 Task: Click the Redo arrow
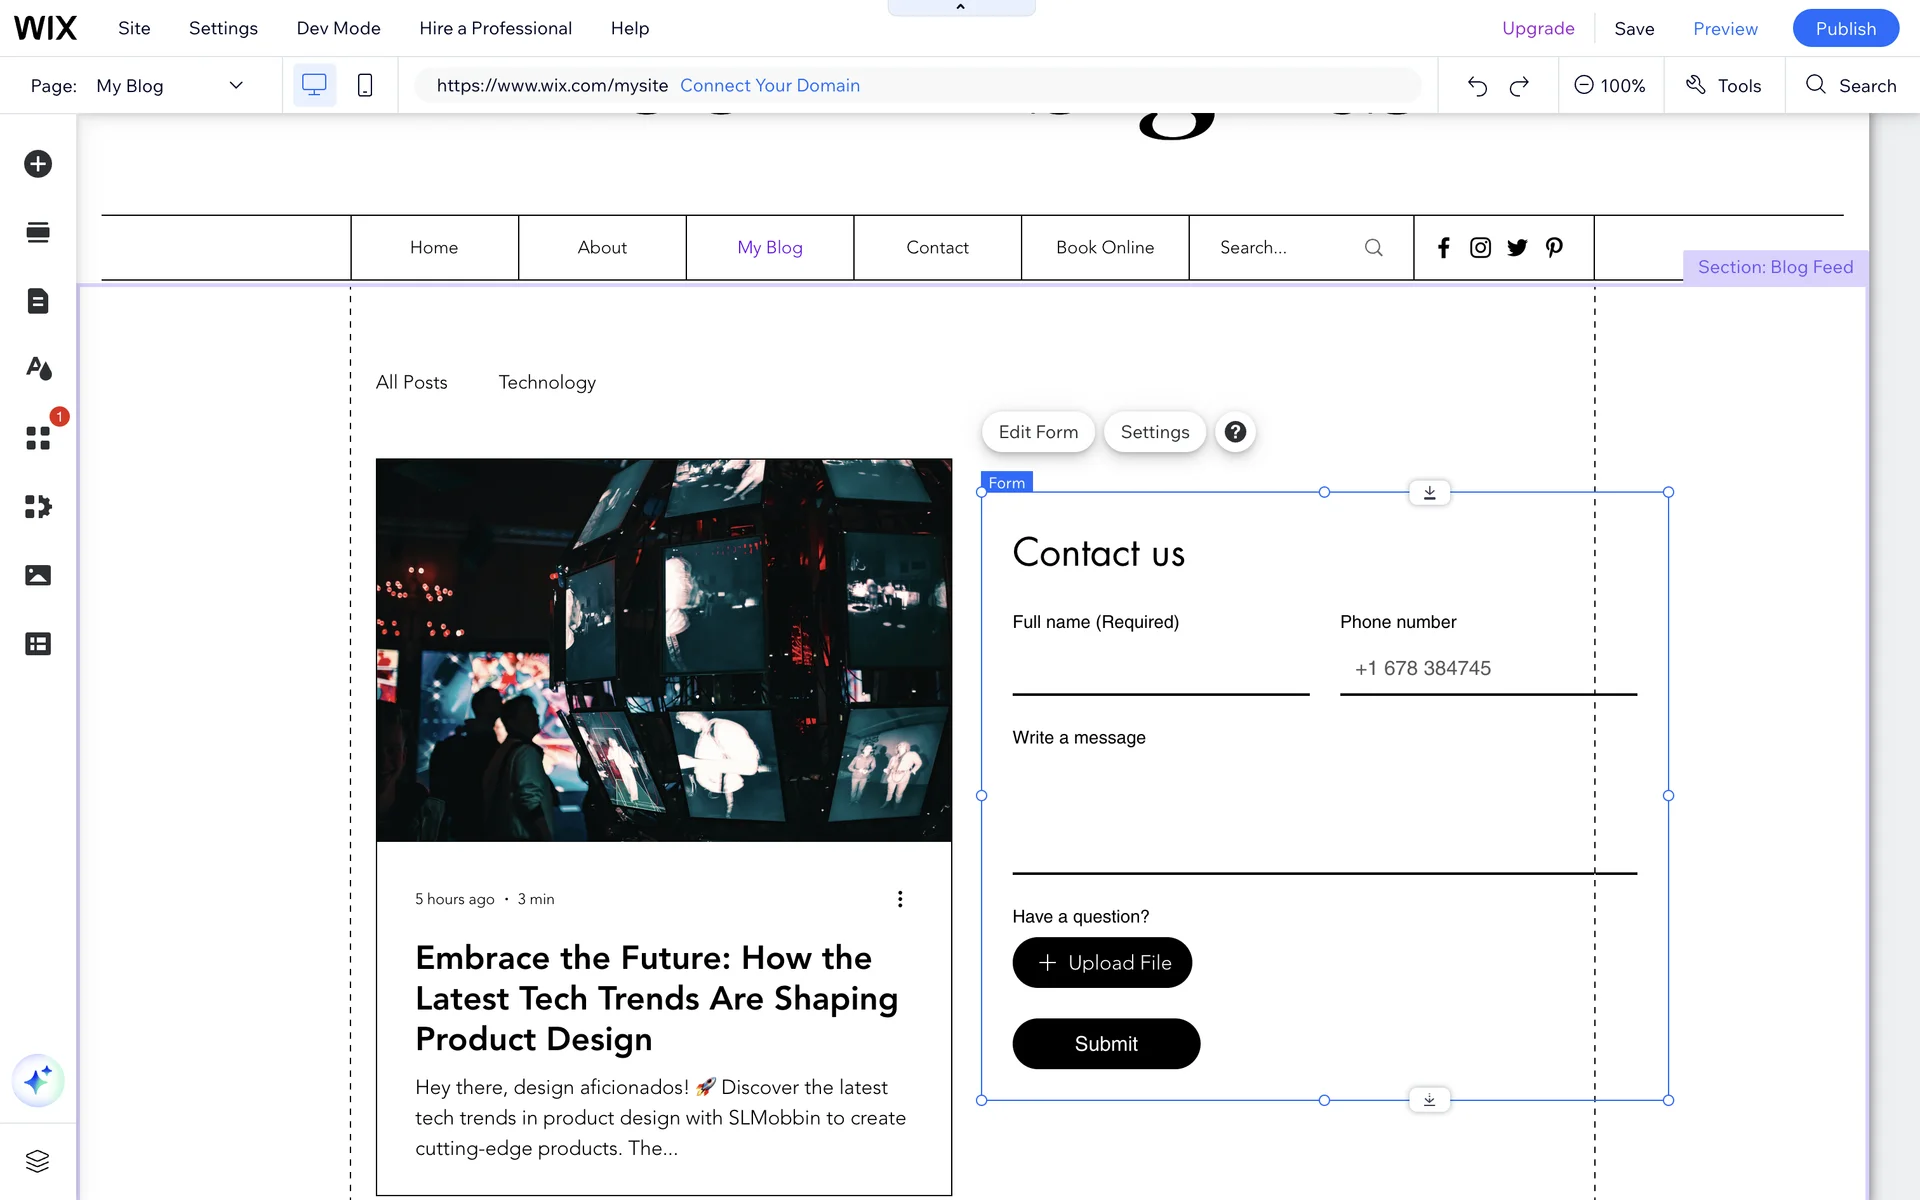[1519, 86]
